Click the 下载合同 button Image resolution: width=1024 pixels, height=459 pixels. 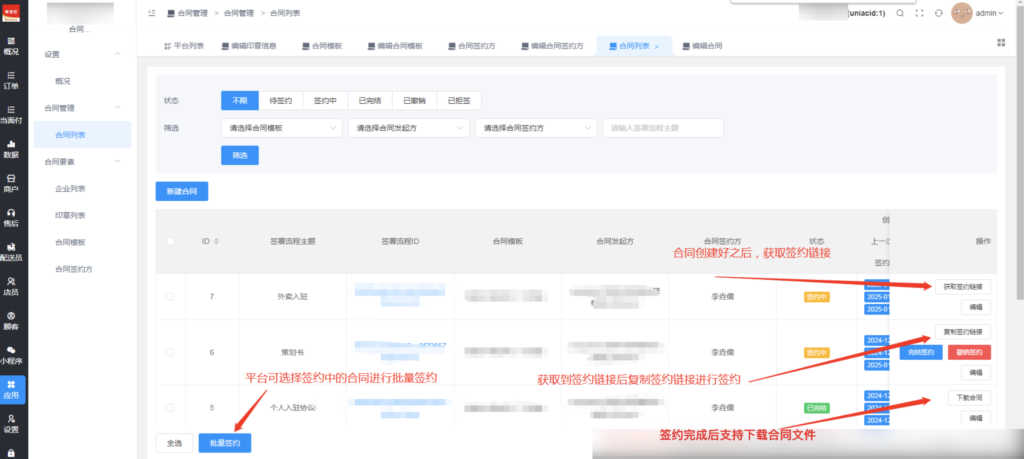click(969, 398)
